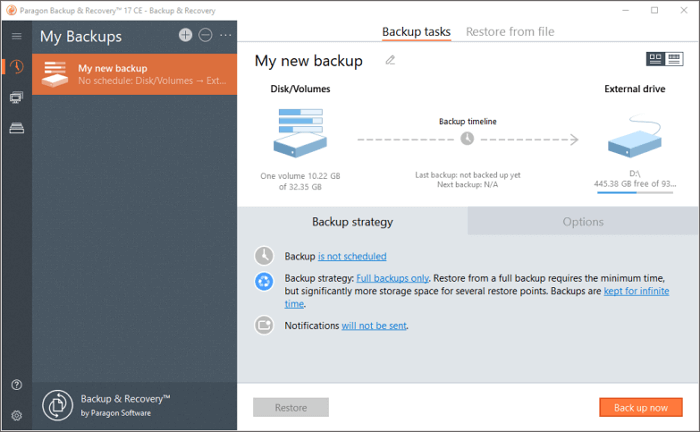Screen dimensions: 700x432
Task: Click 'kept for infinite time' link
Action: (636, 291)
